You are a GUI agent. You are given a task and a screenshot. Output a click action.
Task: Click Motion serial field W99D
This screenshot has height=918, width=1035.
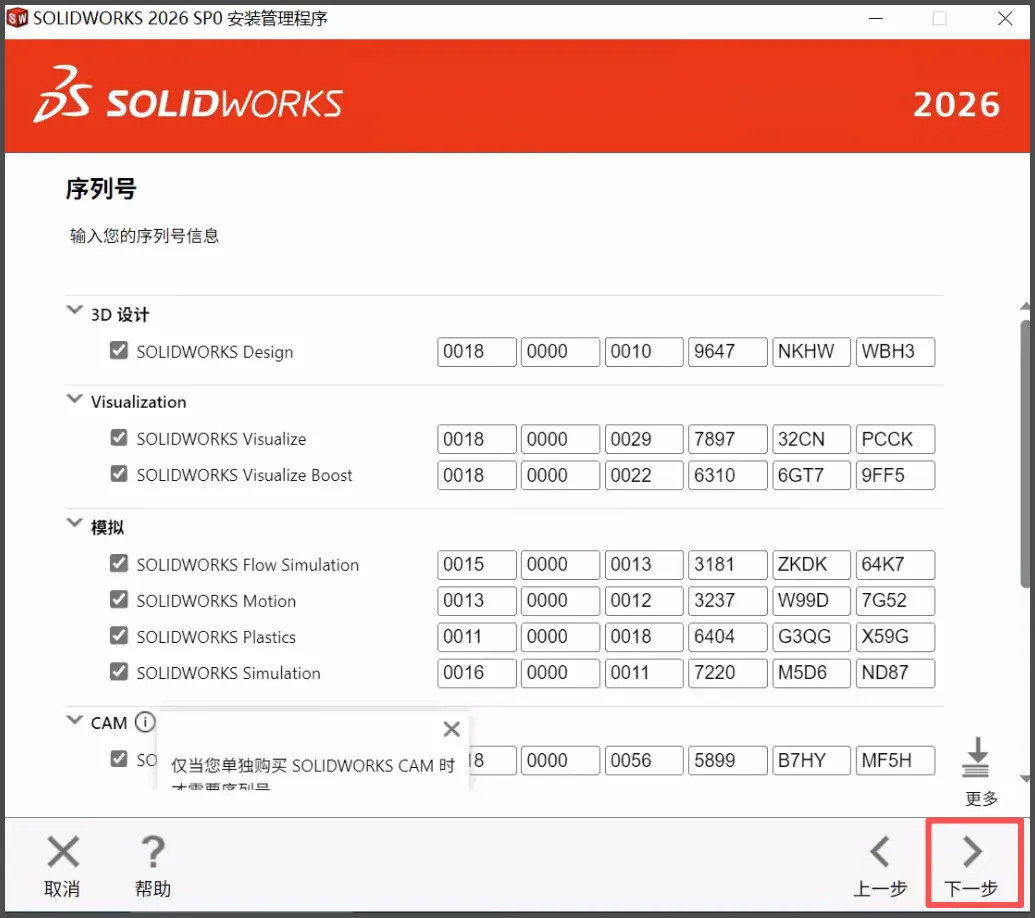point(811,601)
